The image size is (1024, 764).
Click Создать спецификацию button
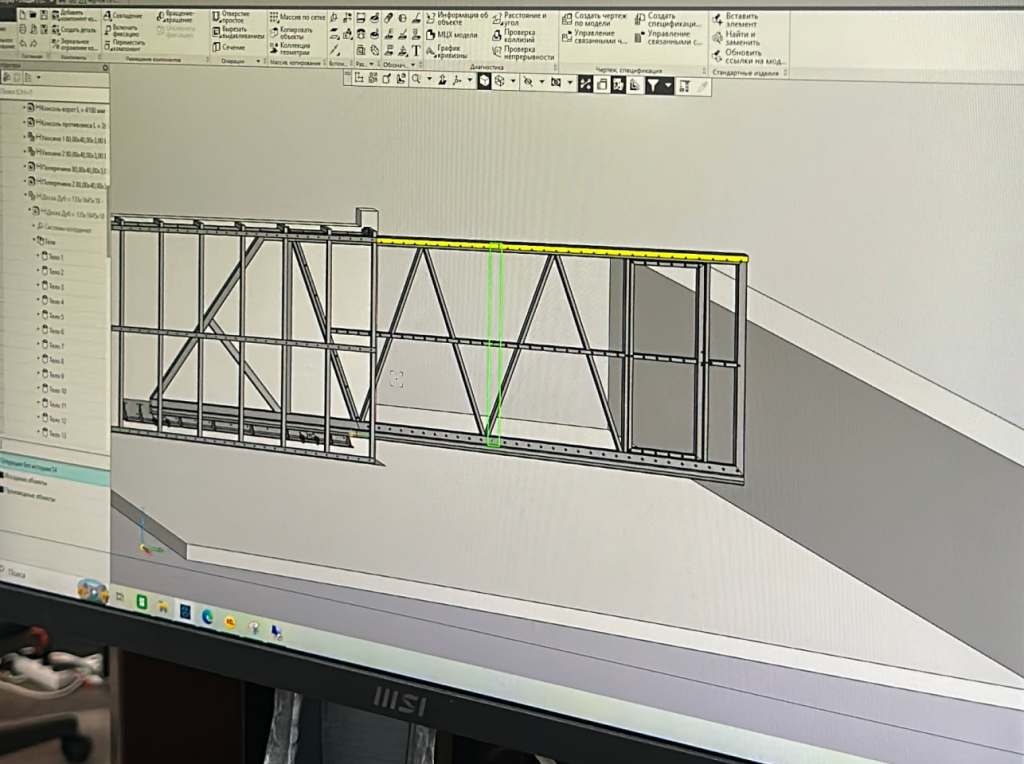click(667, 20)
